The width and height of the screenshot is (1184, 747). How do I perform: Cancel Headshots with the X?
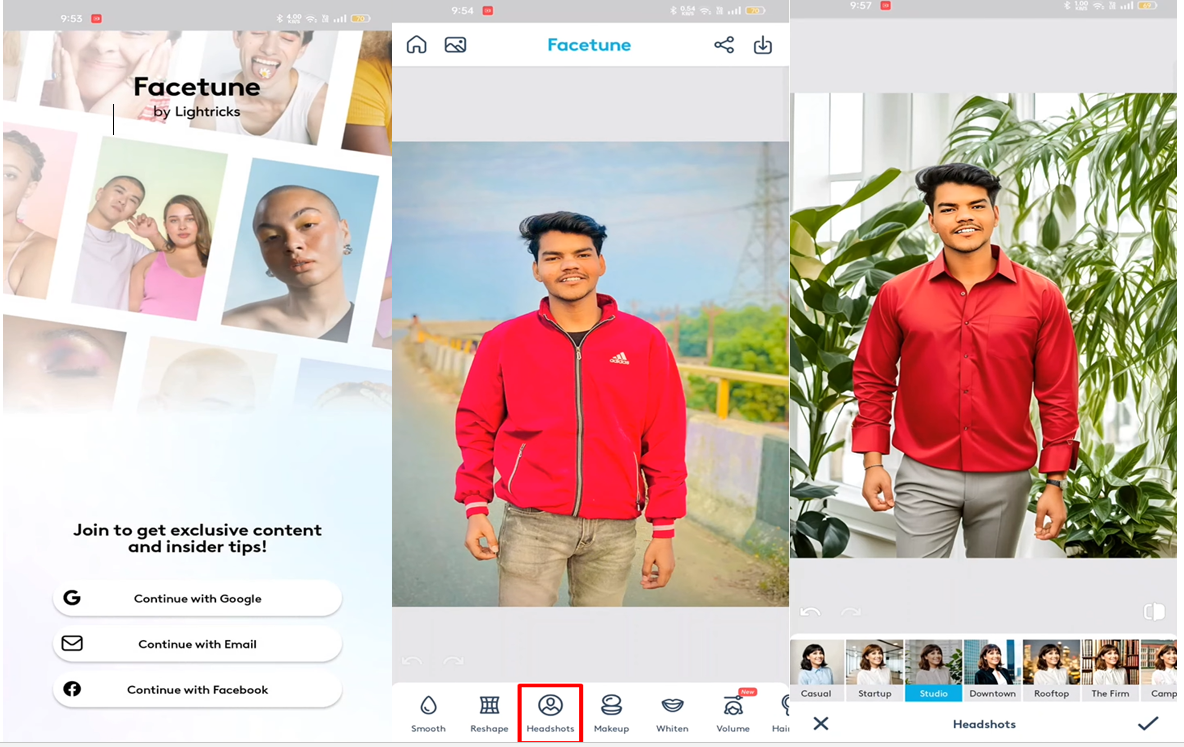(821, 724)
